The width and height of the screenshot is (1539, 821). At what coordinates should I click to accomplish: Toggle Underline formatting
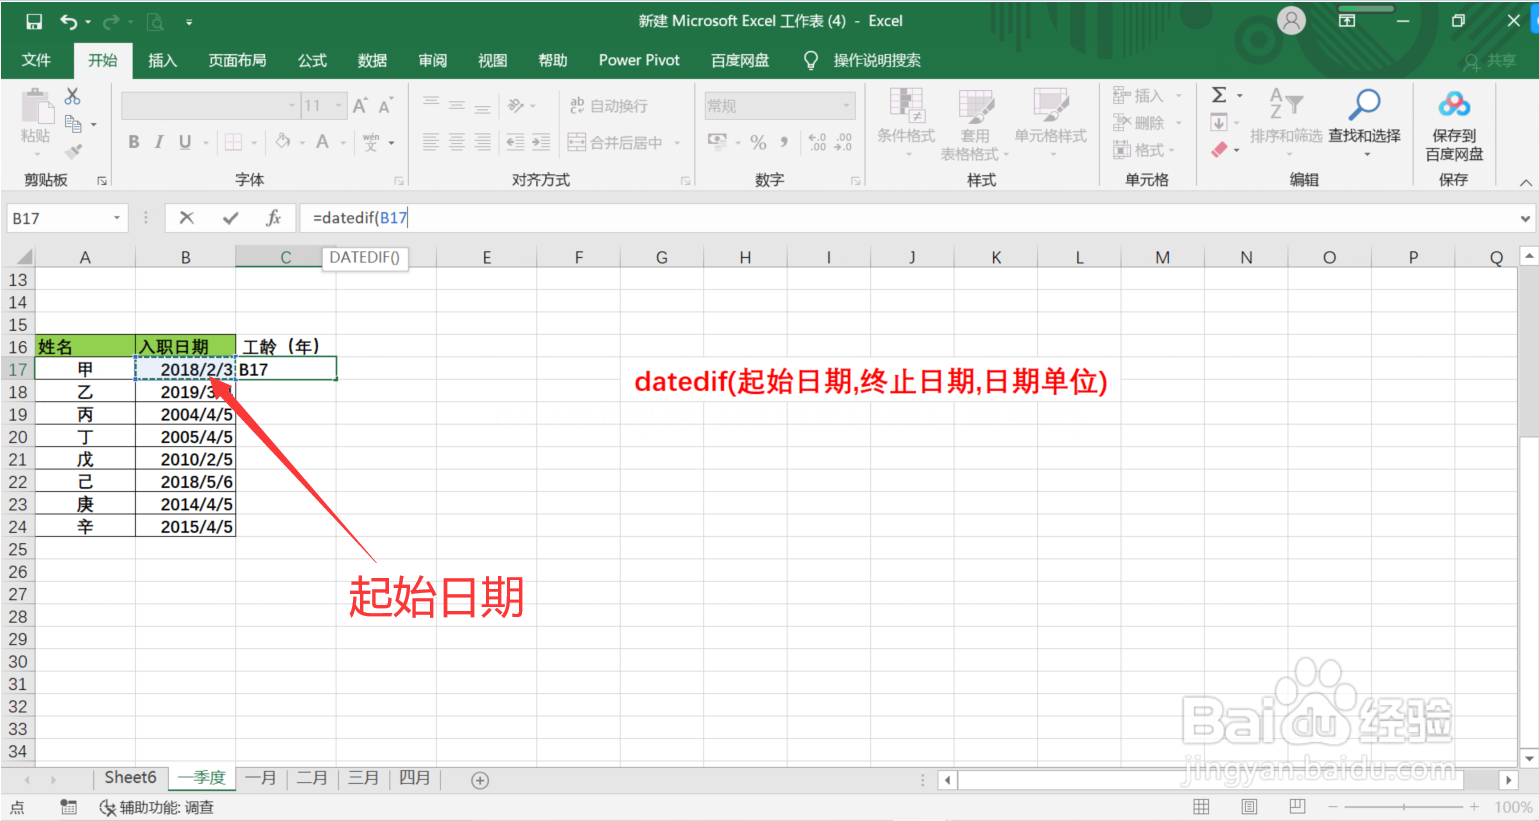pos(185,142)
